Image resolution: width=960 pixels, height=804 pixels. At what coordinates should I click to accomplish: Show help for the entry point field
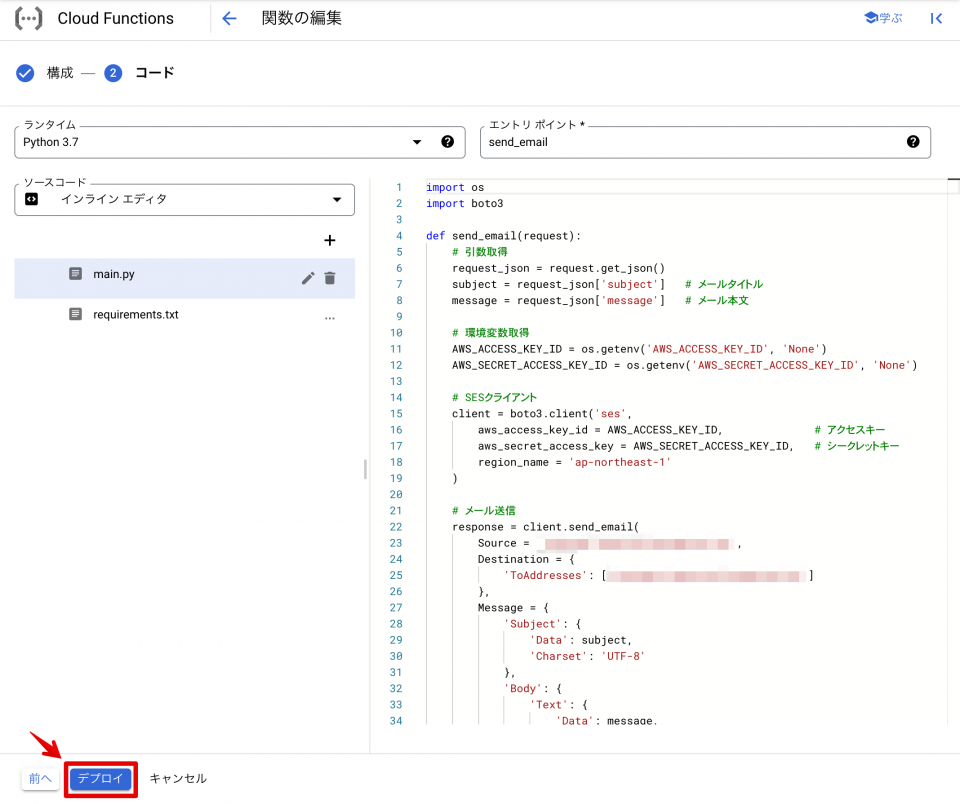(x=913, y=141)
